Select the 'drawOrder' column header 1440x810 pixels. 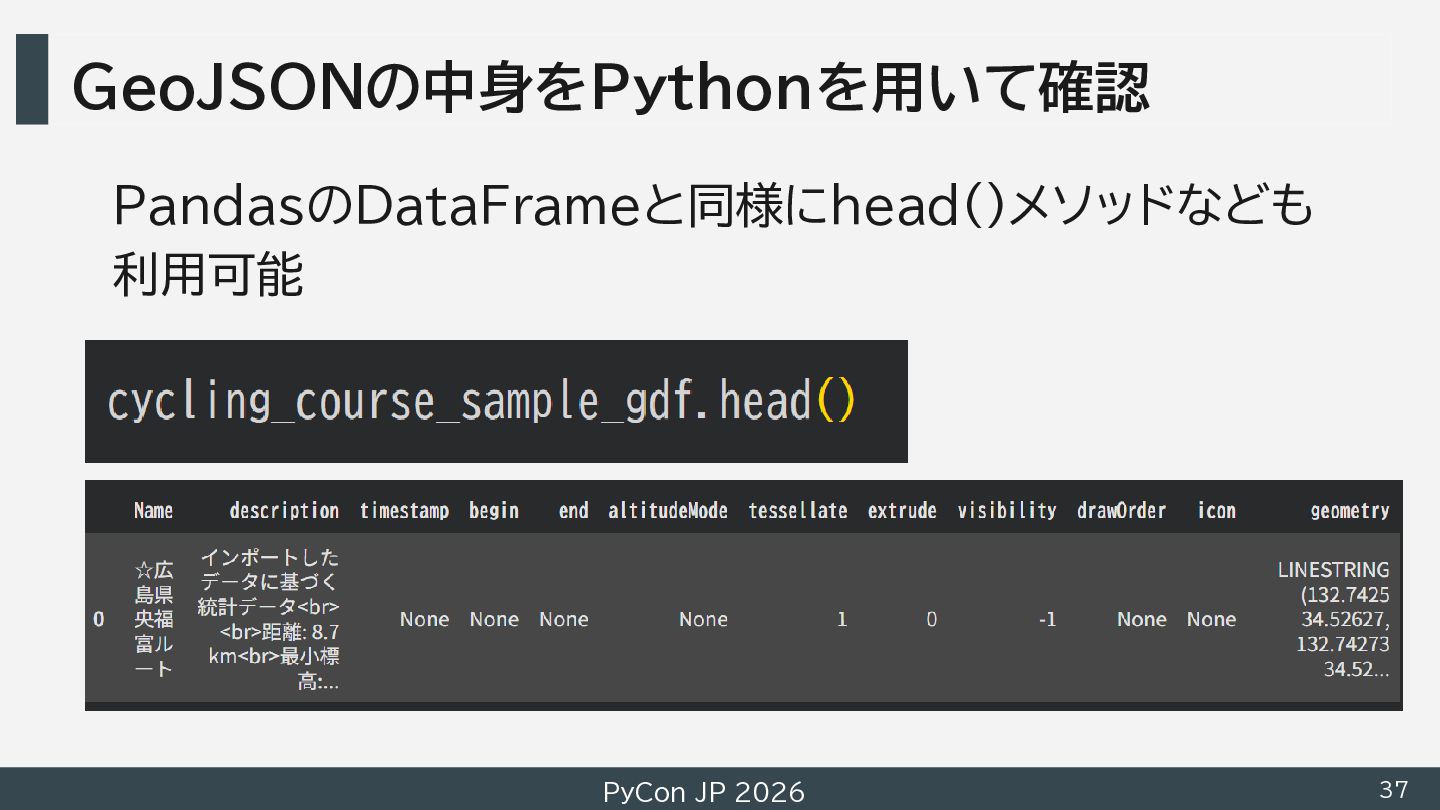click(x=1121, y=510)
